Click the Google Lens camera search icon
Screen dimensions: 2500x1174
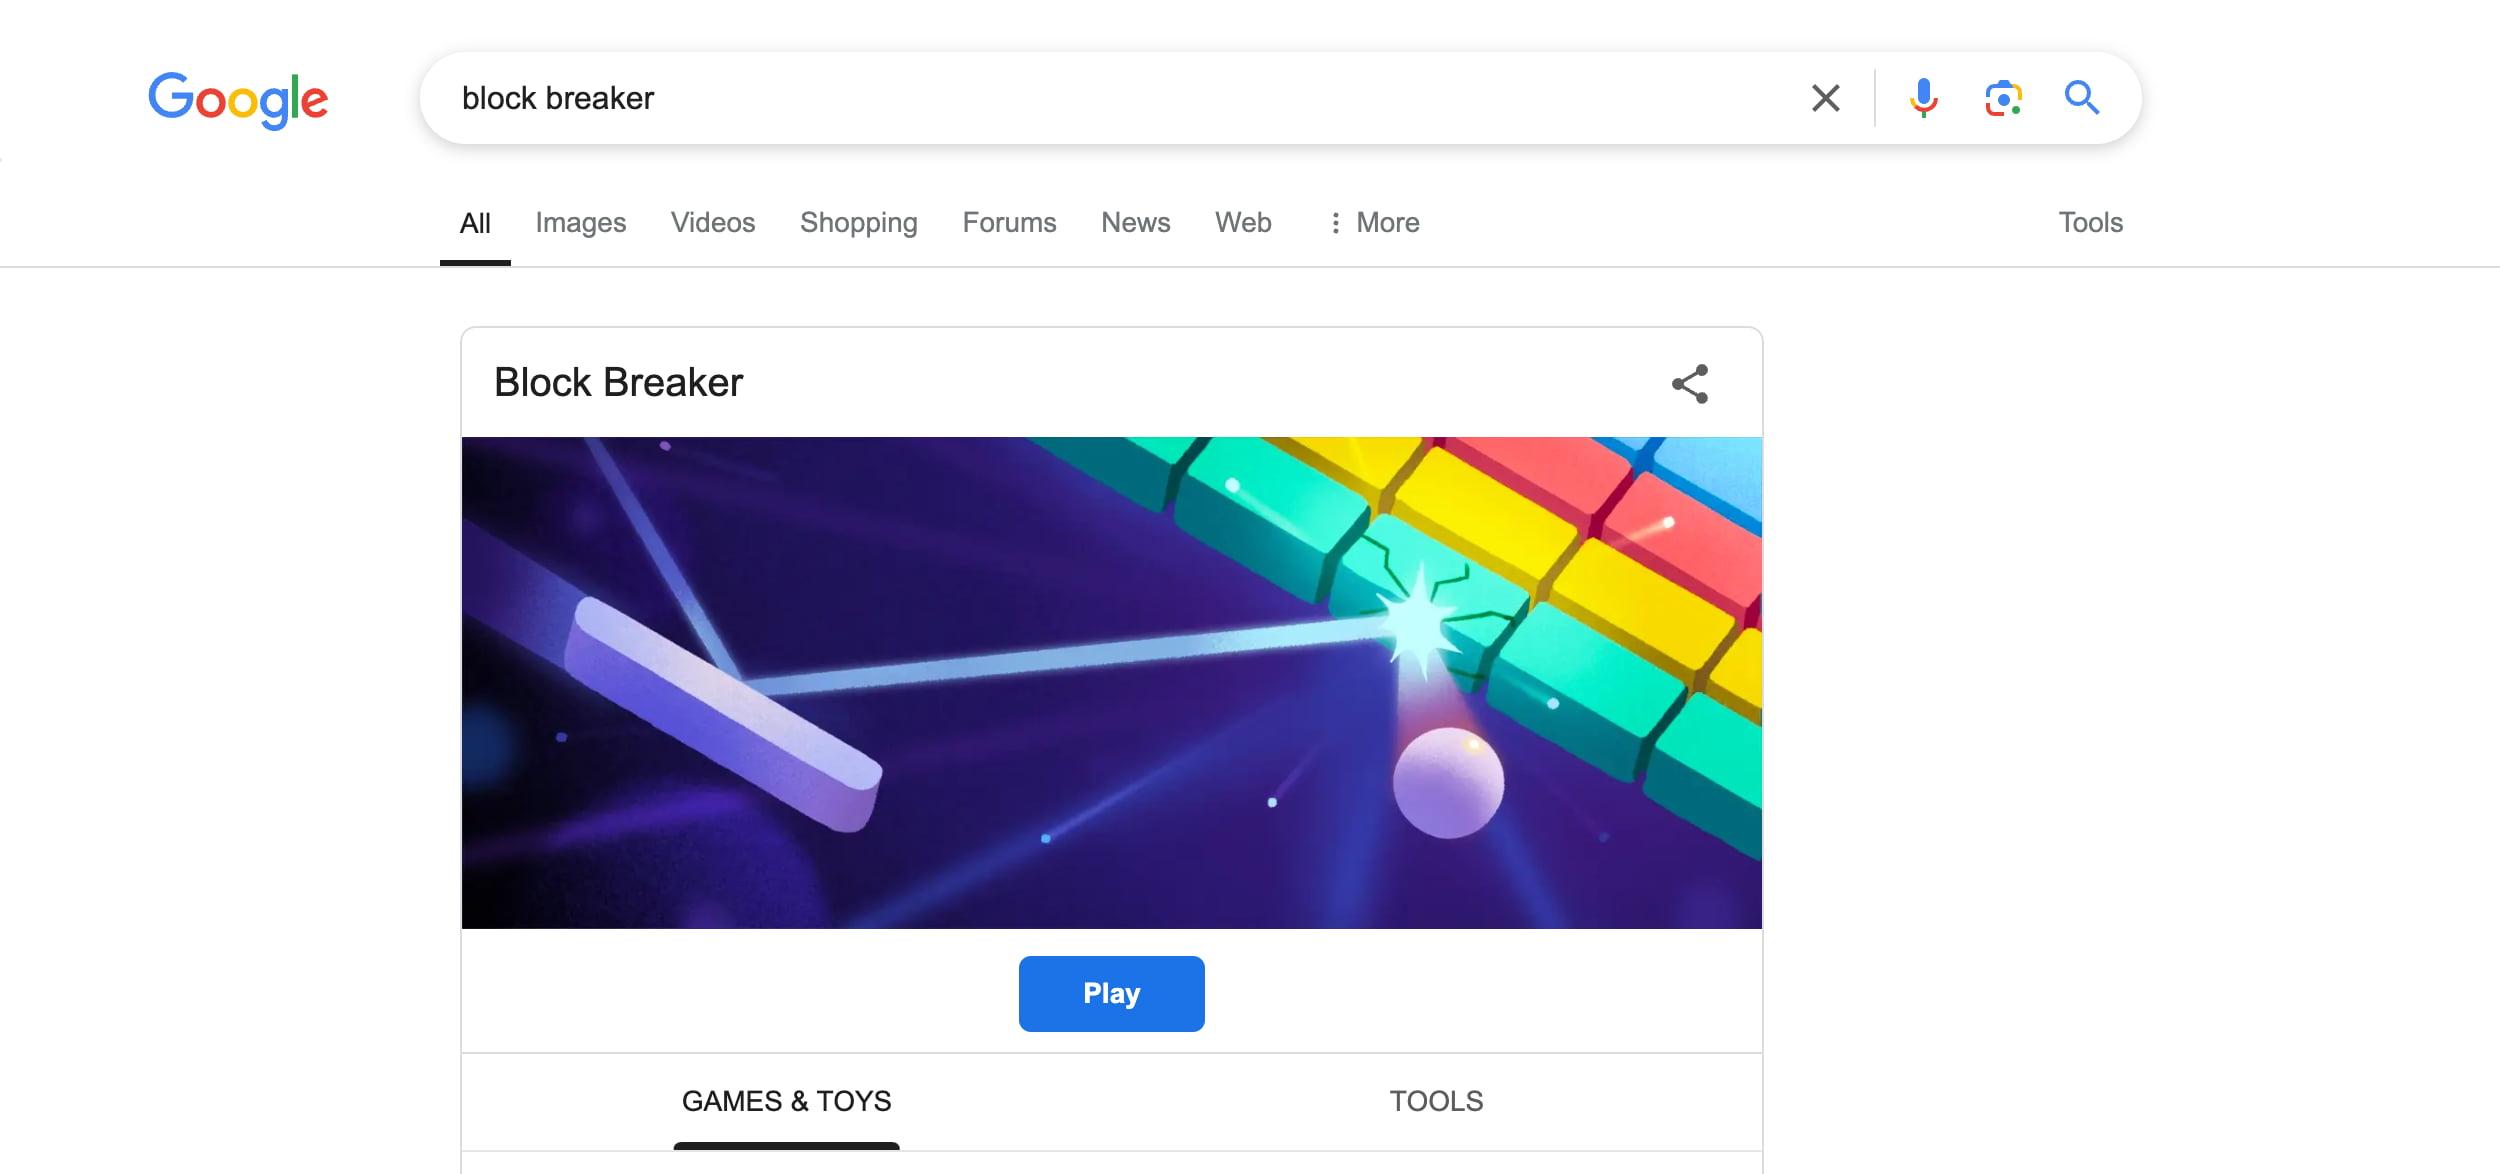coord(2004,96)
